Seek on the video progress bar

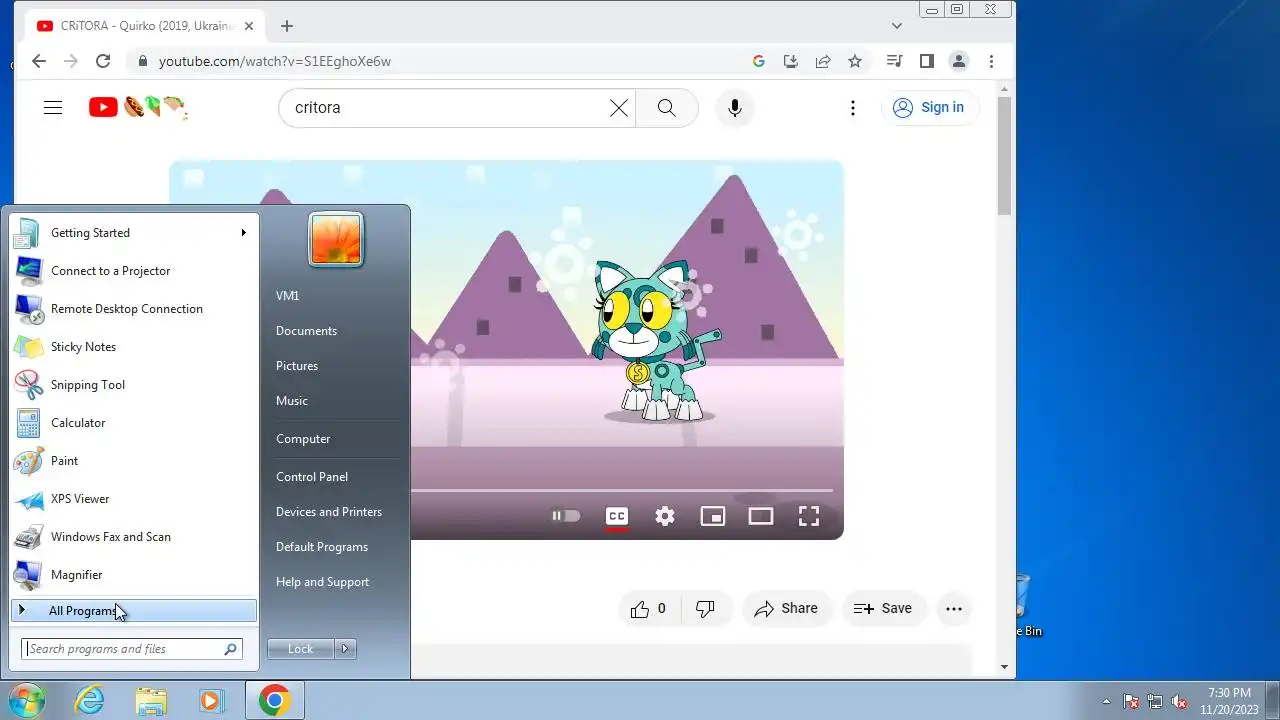(x=621, y=490)
